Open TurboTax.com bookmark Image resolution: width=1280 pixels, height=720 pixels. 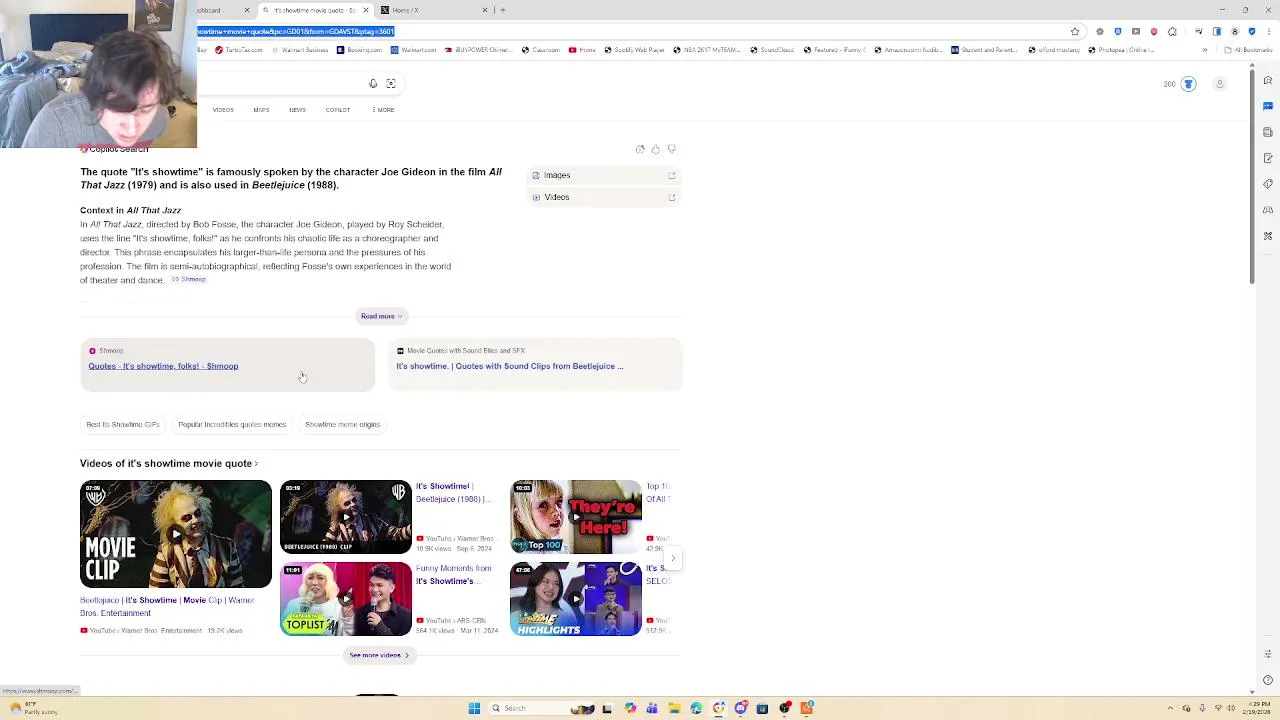coord(238,50)
